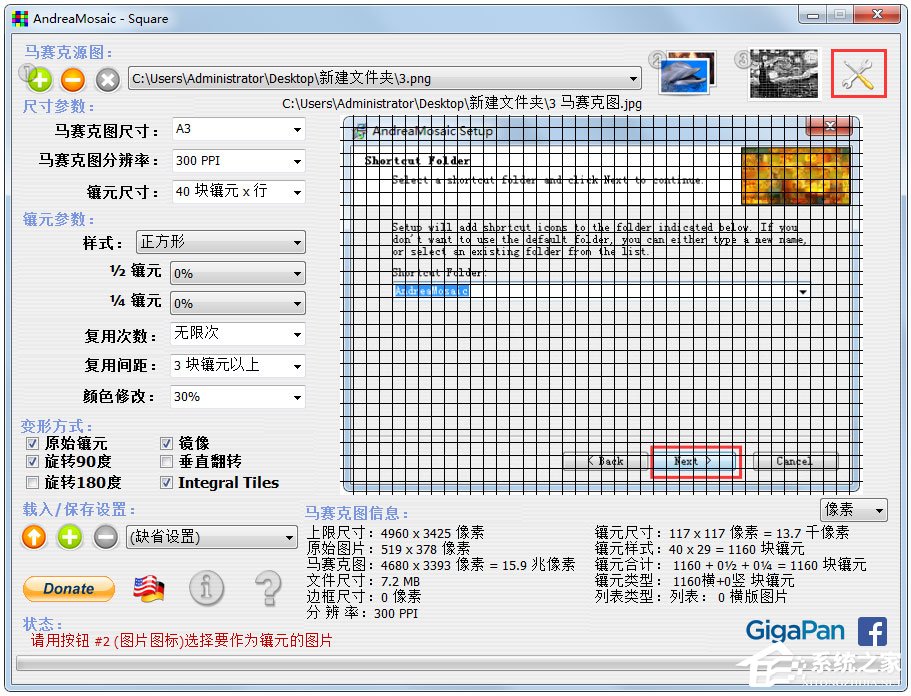The image size is (911, 696).
Task: Open the Facebook icon
Action: (x=872, y=632)
